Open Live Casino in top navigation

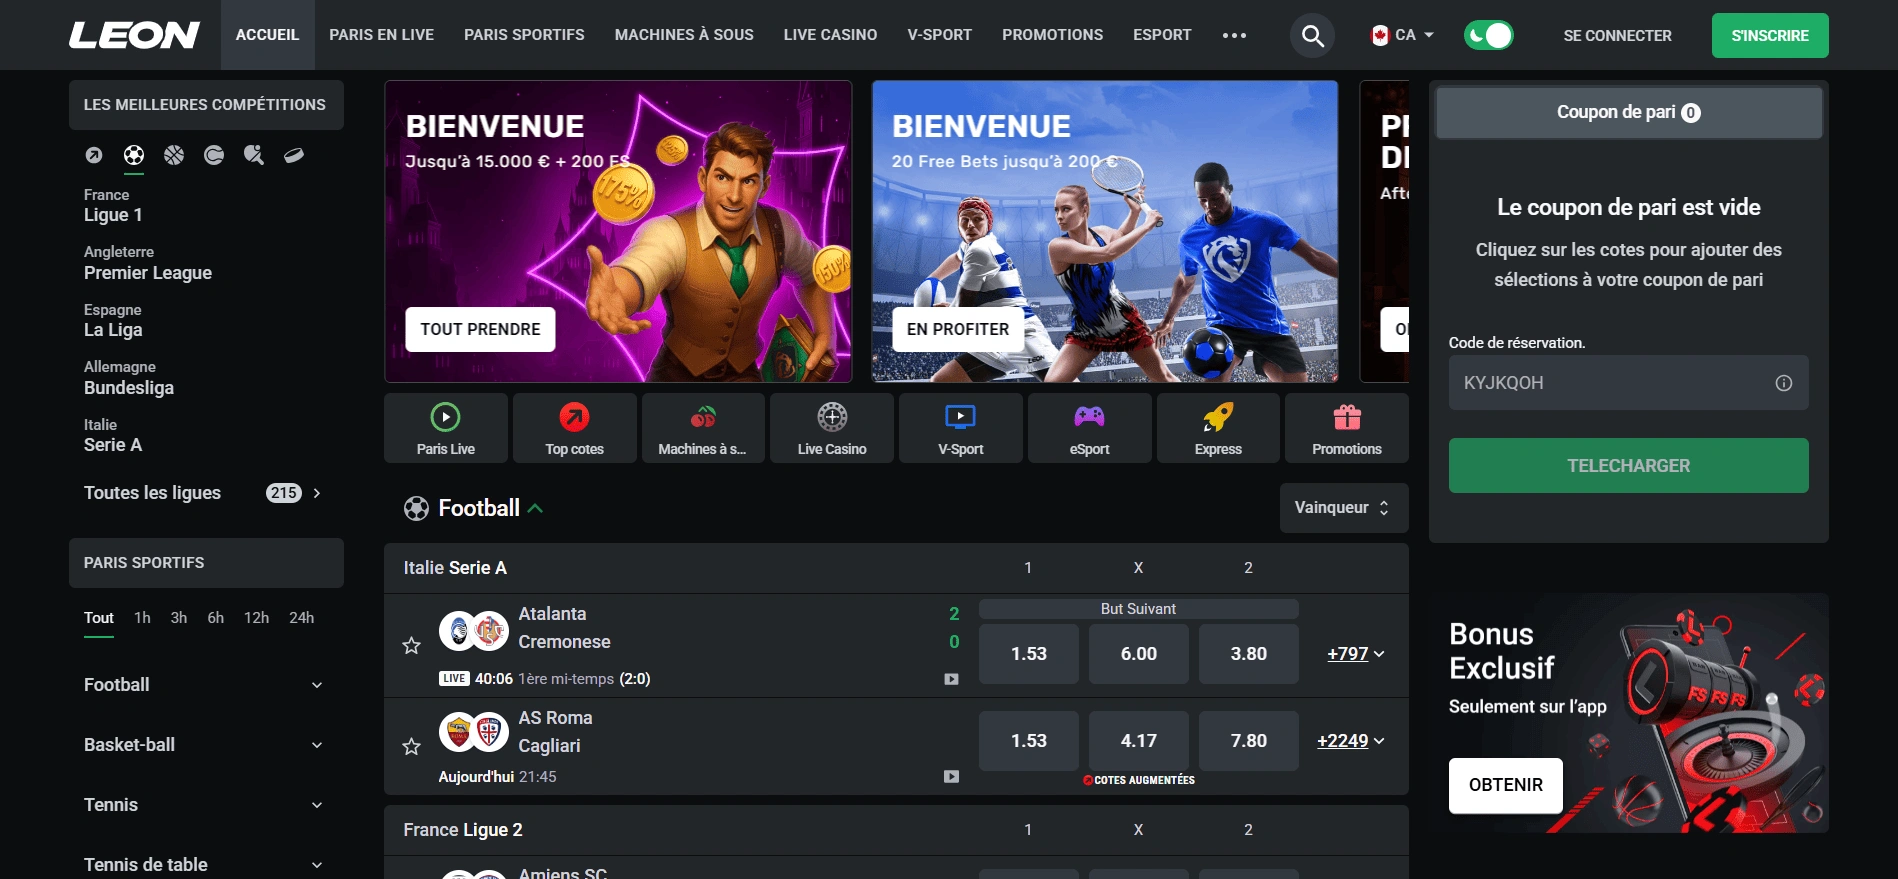tap(830, 35)
